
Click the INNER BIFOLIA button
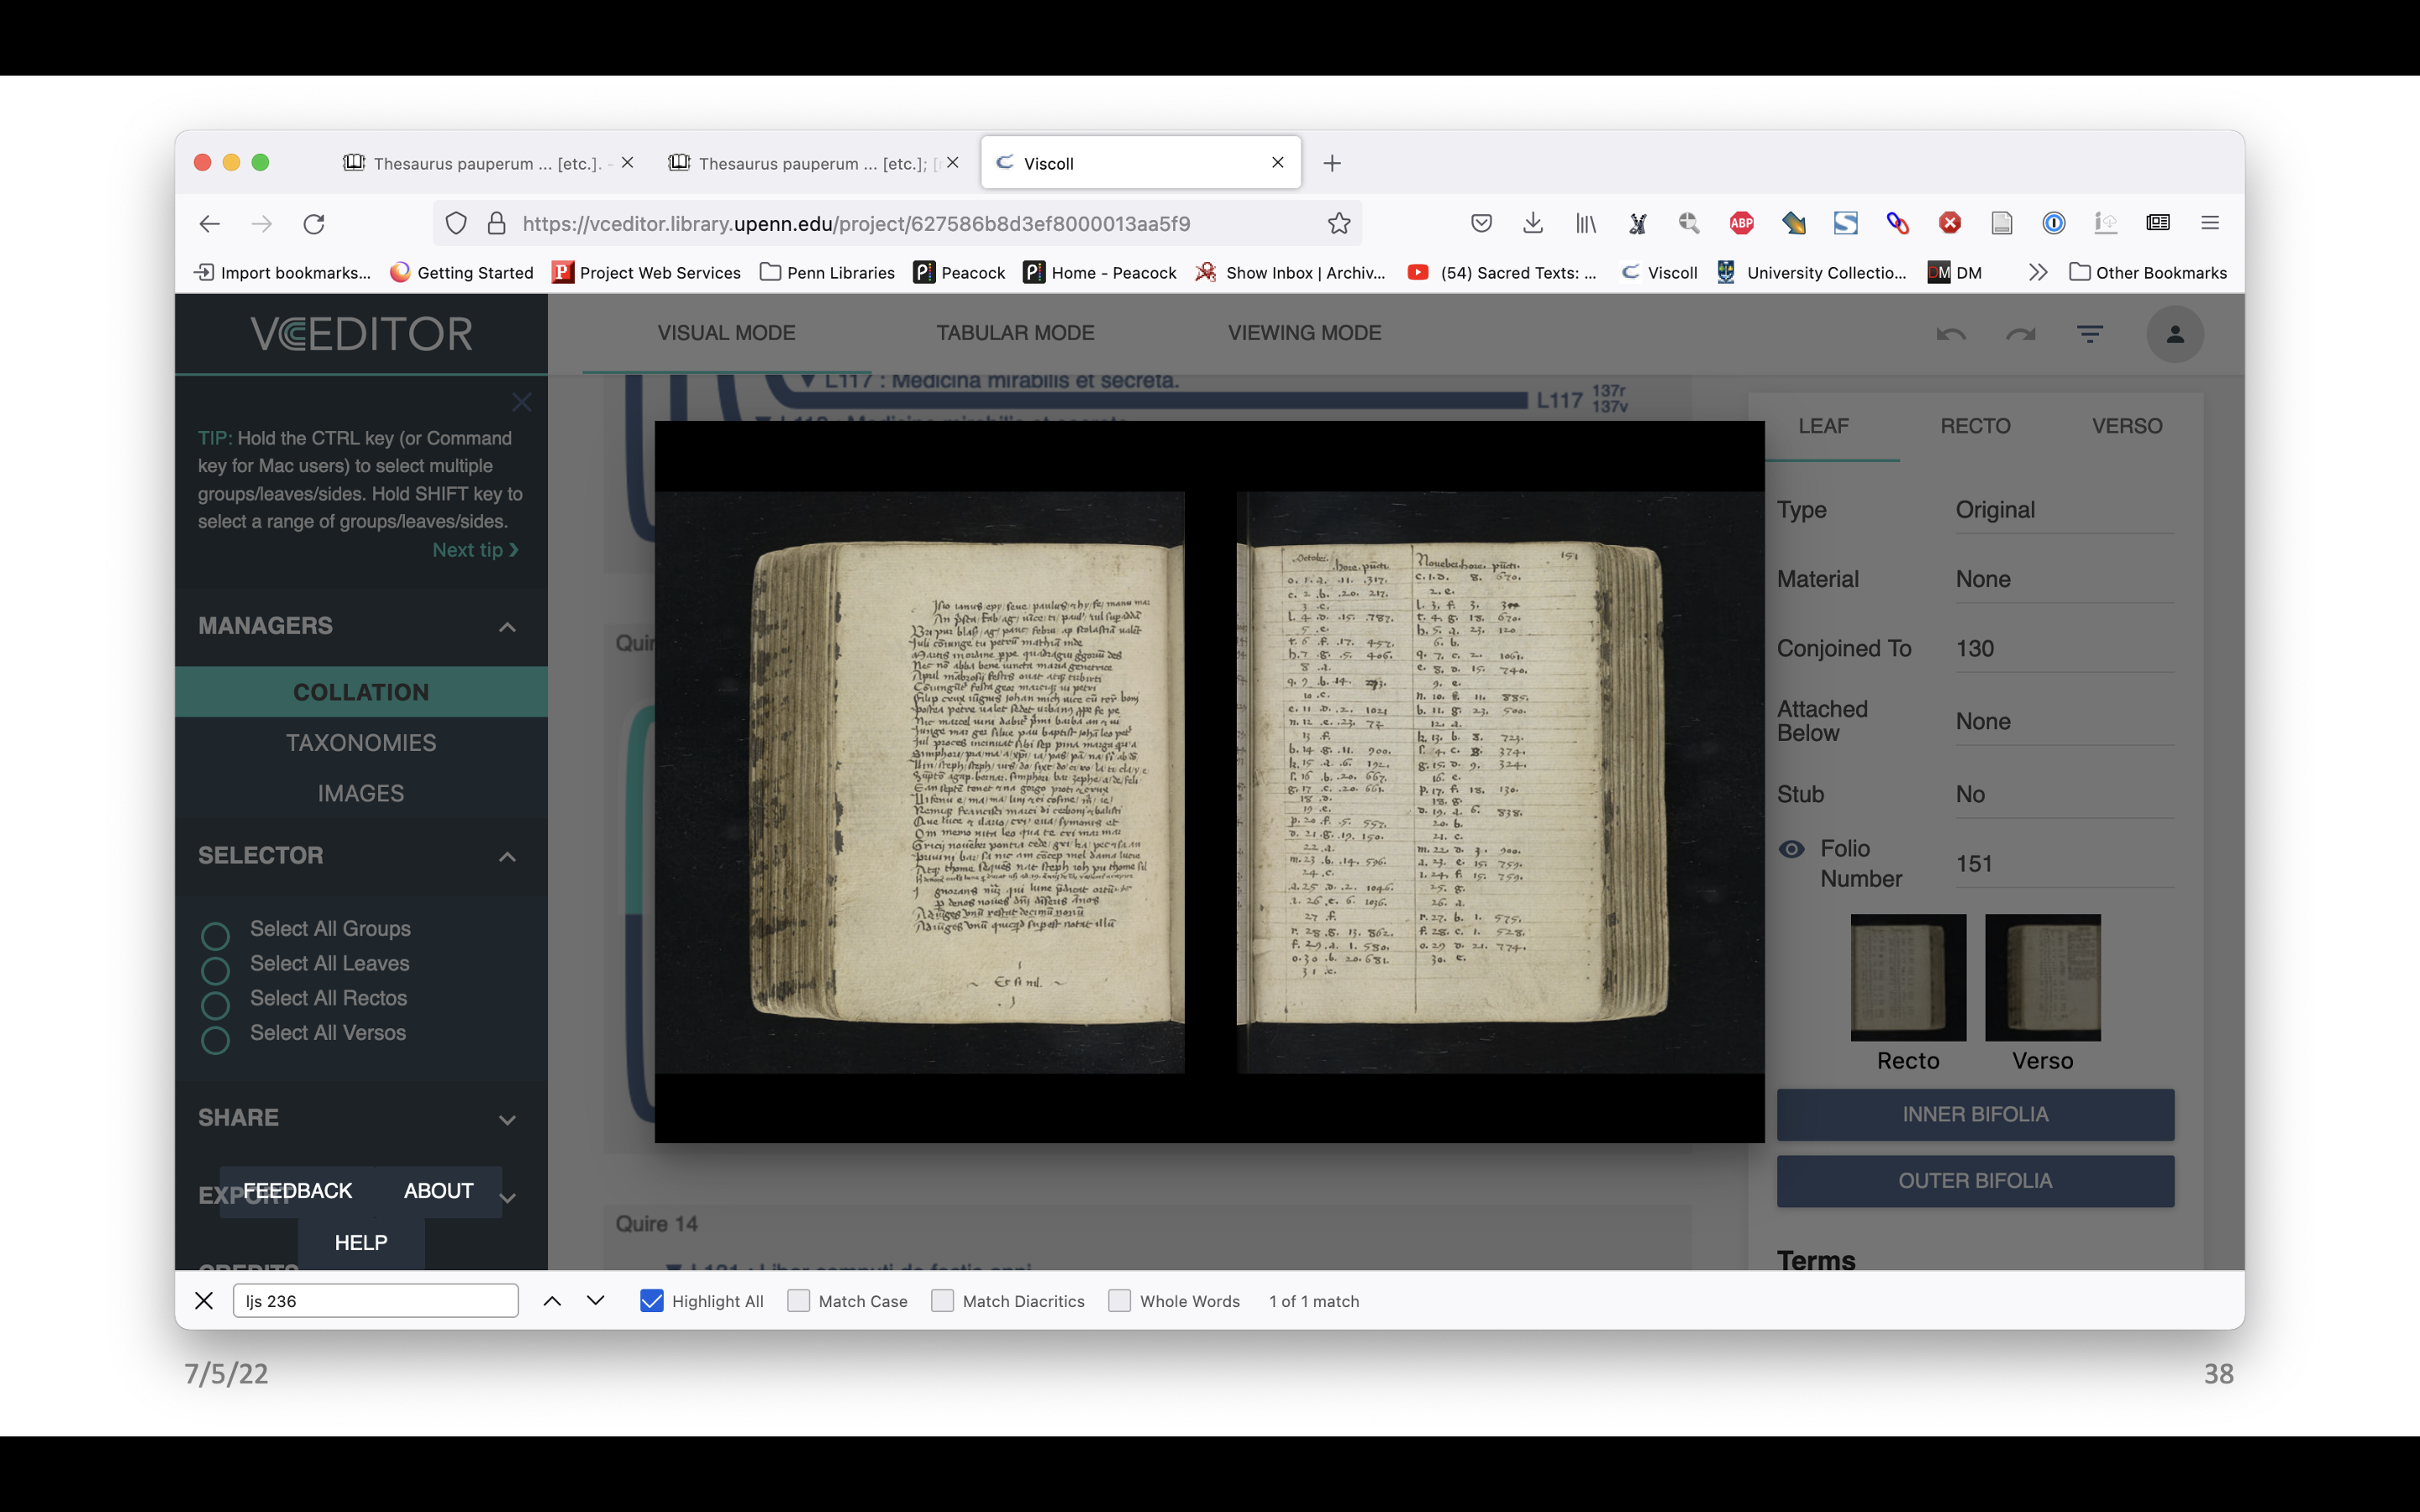click(1977, 1115)
